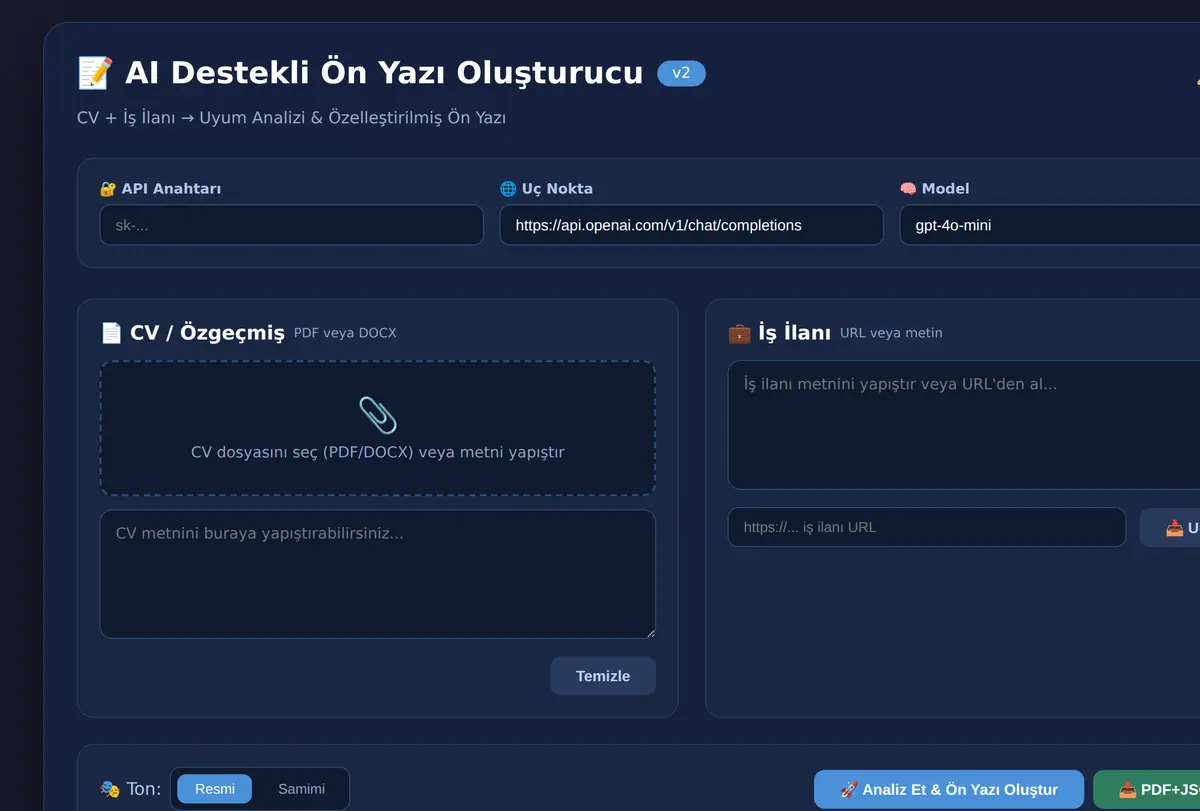The image size is (1200, 811).
Task: Click the briefcase icon by İş İlanı
Action: (739, 333)
